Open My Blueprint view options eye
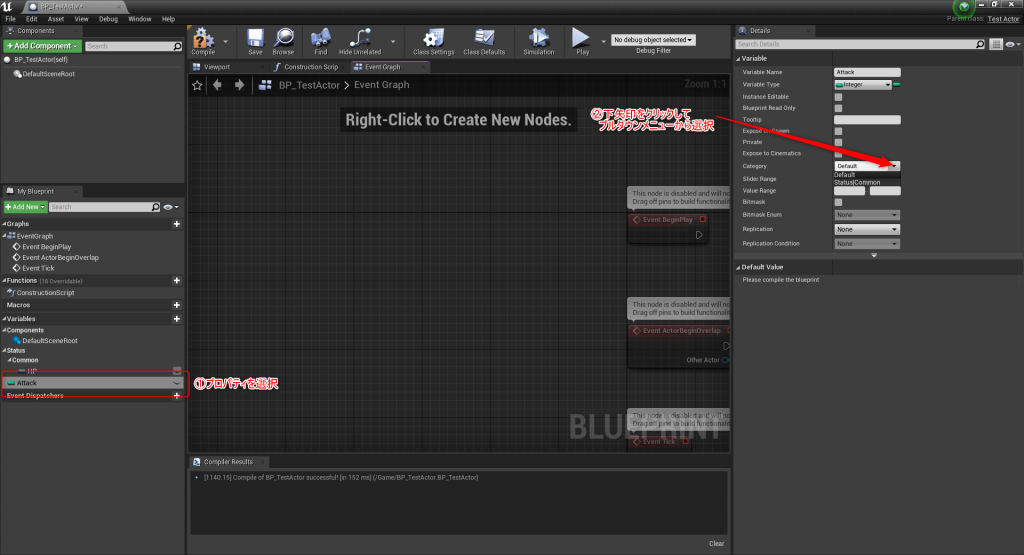This screenshot has width=1024, height=555. coord(170,207)
